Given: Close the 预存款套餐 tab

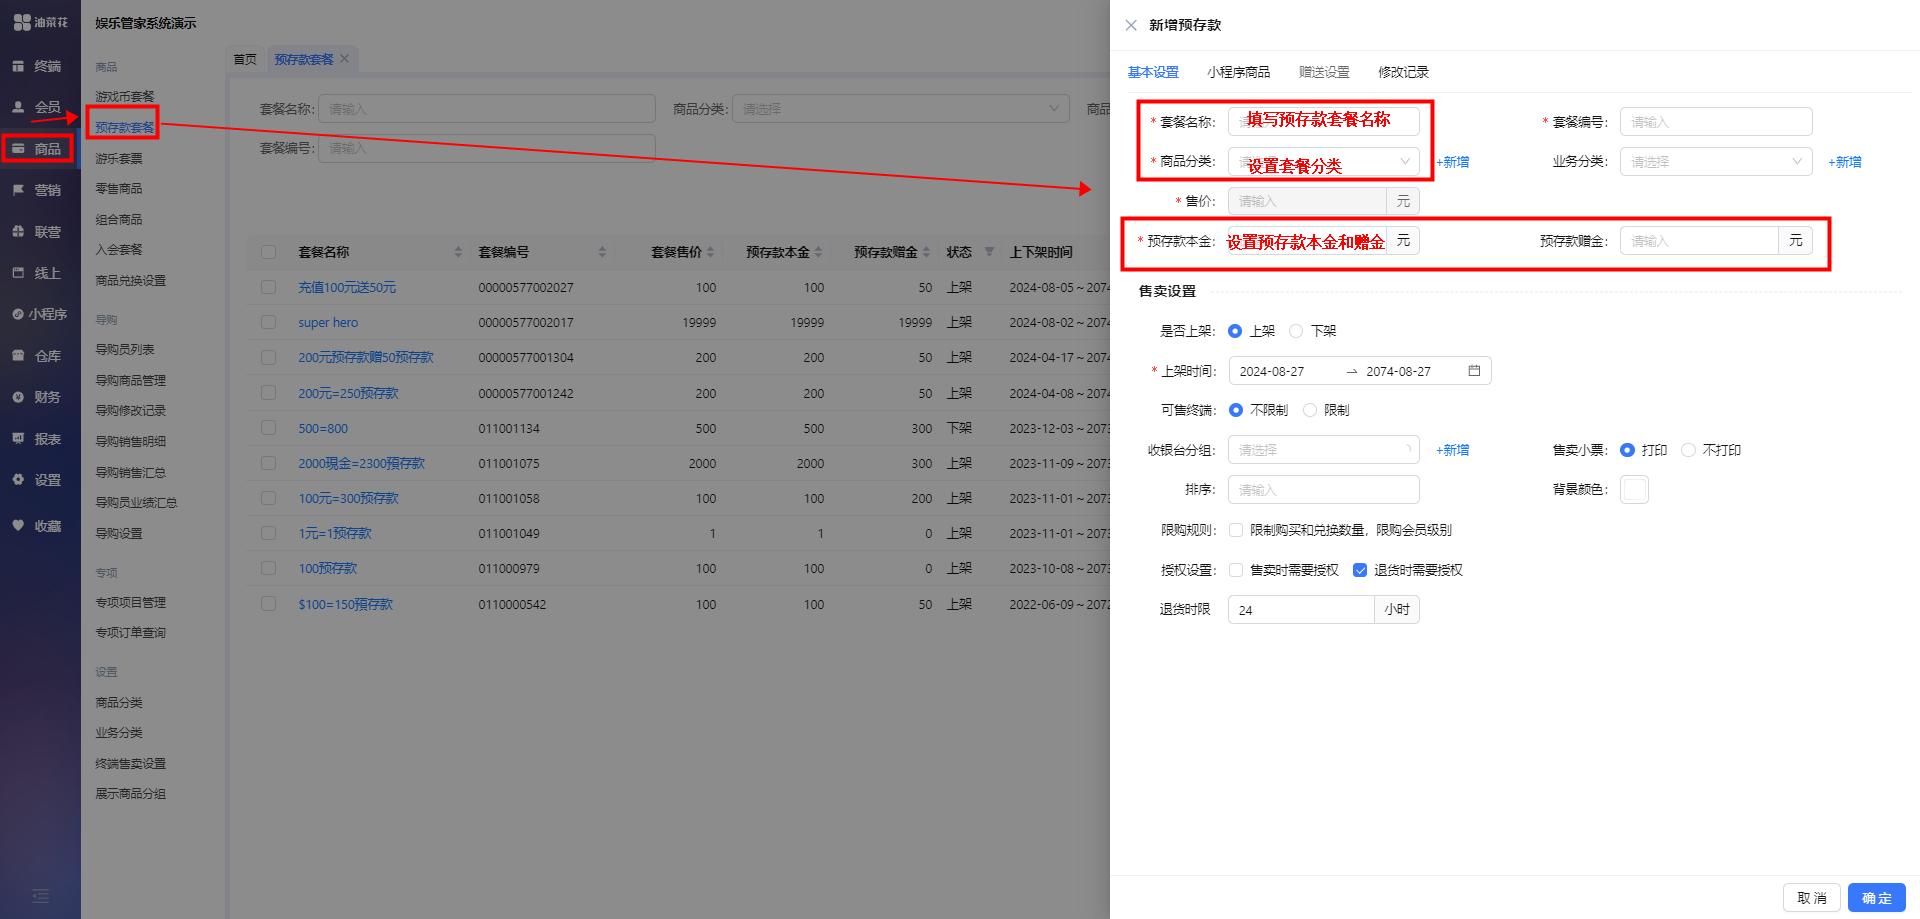Looking at the screenshot, I should pos(345,59).
